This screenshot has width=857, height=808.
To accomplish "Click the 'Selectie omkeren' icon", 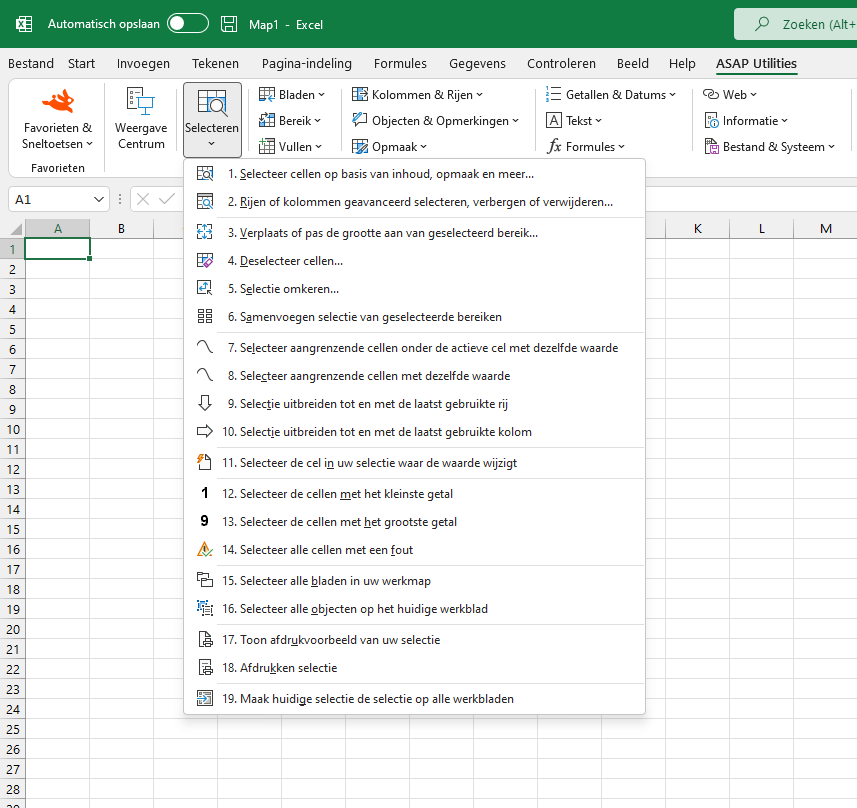I will 205,288.
